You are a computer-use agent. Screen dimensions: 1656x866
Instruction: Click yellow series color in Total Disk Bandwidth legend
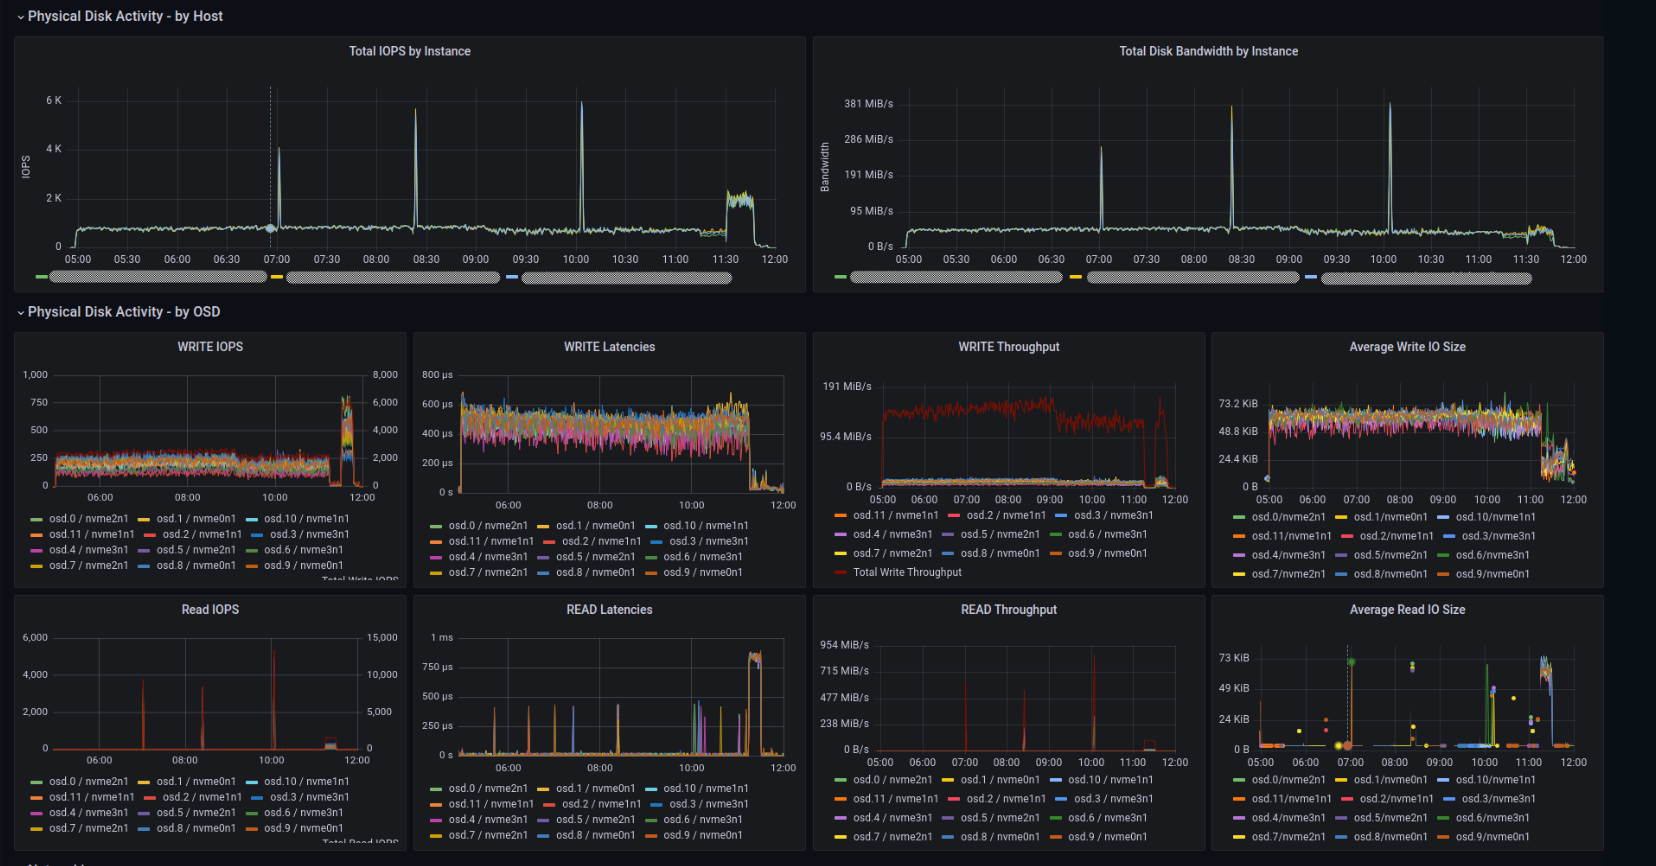coord(1075,277)
